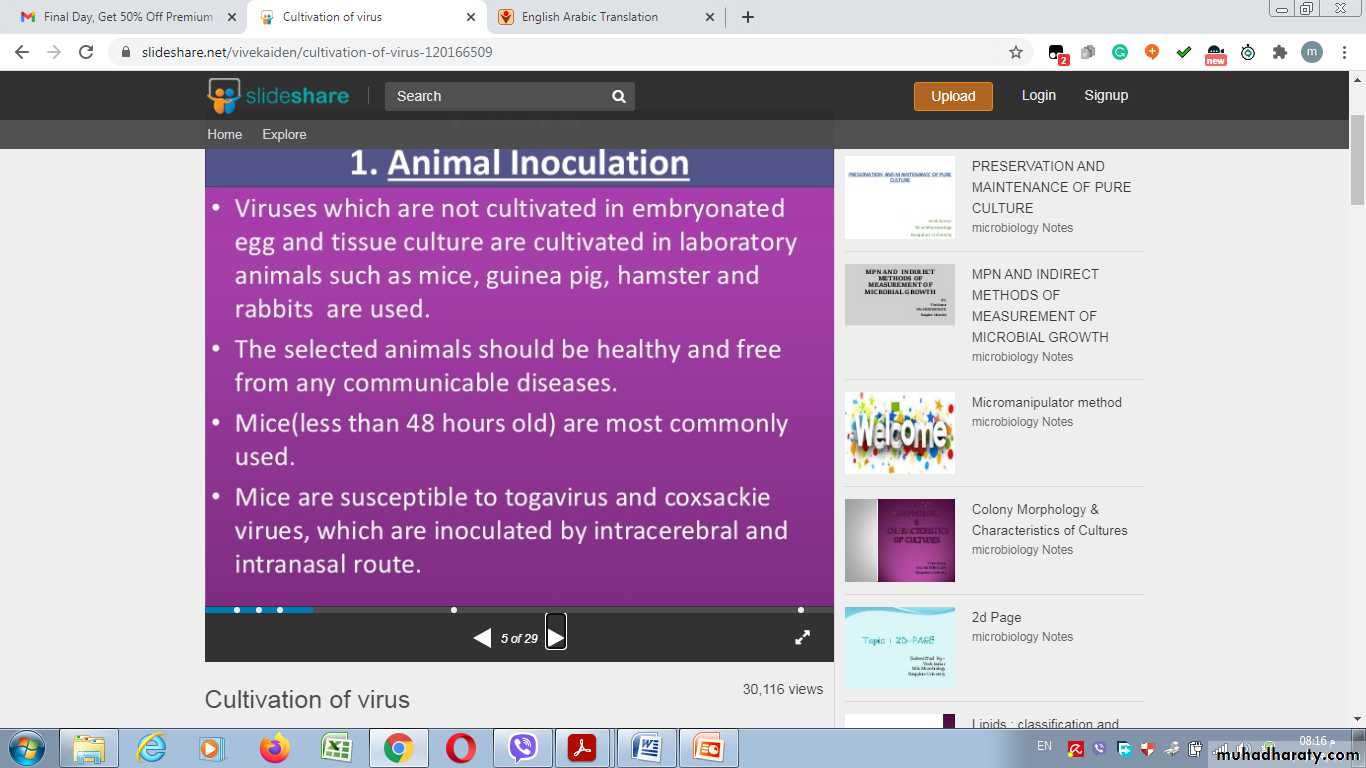Click the SlideShare logo

pyautogui.click(x=278, y=96)
